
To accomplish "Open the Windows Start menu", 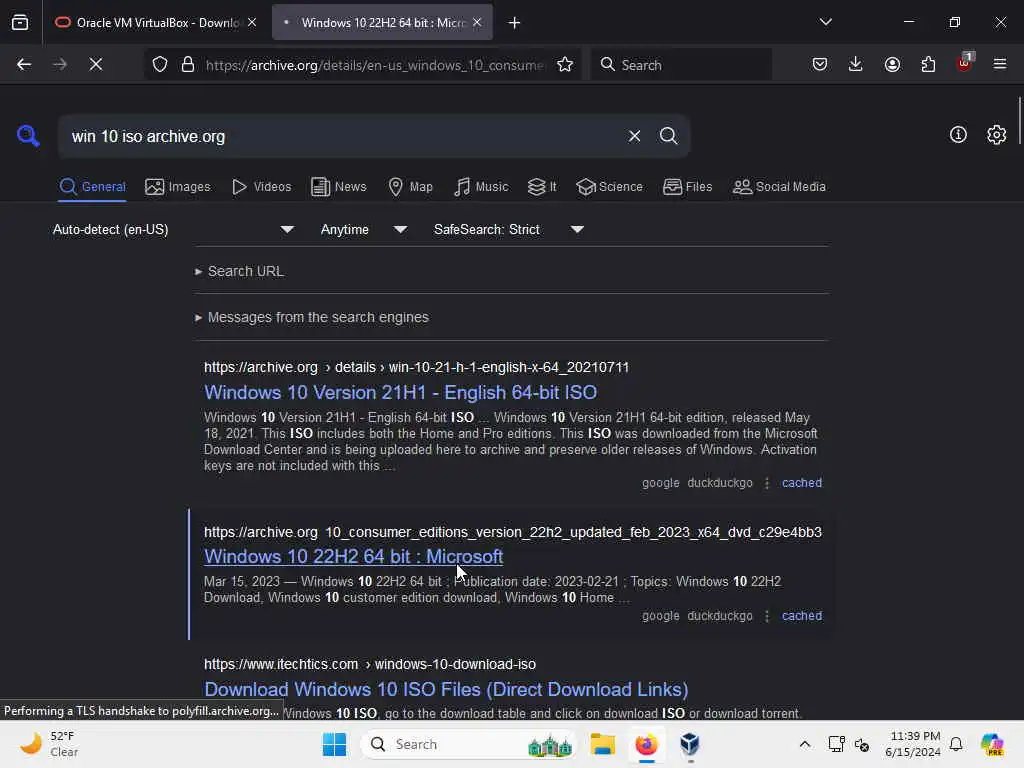I will point(334,744).
